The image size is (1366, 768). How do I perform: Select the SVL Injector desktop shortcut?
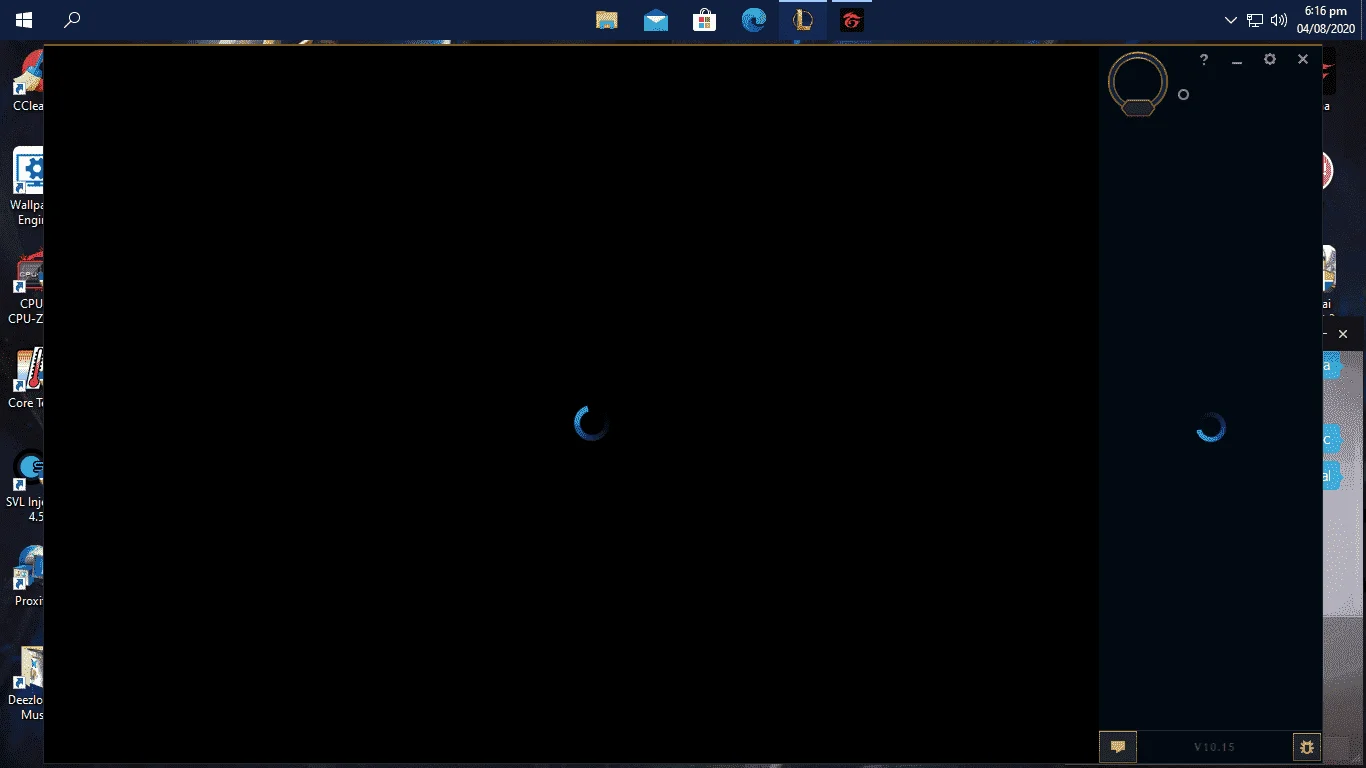click(x=25, y=486)
